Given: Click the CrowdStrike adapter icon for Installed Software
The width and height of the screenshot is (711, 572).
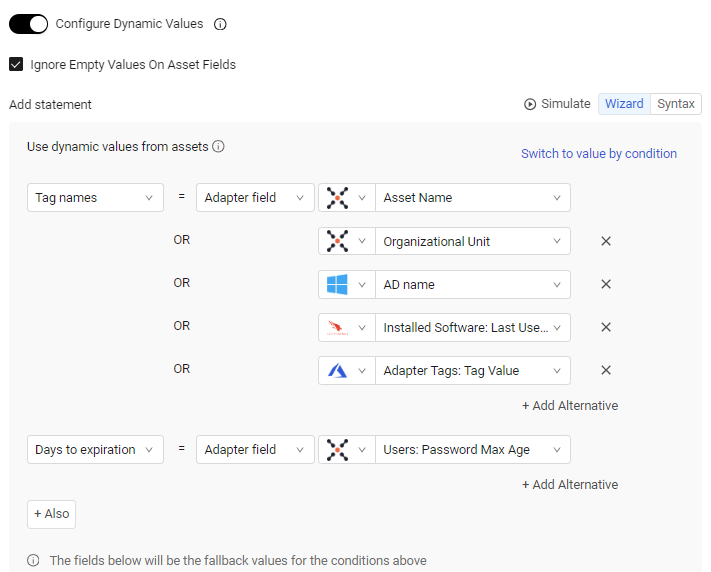Looking at the screenshot, I should [x=337, y=327].
